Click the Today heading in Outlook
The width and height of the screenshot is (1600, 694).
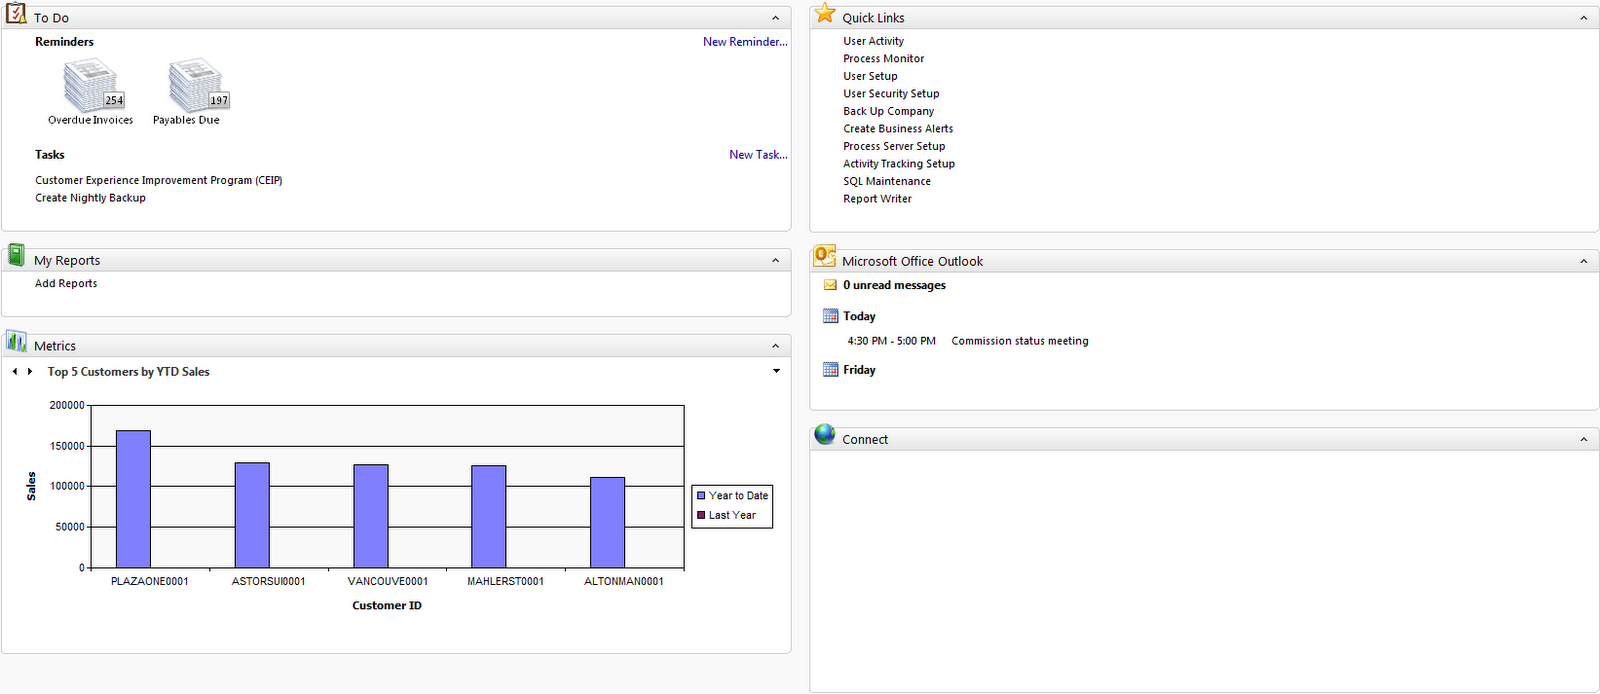pyautogui.click(x=859, y=316)
